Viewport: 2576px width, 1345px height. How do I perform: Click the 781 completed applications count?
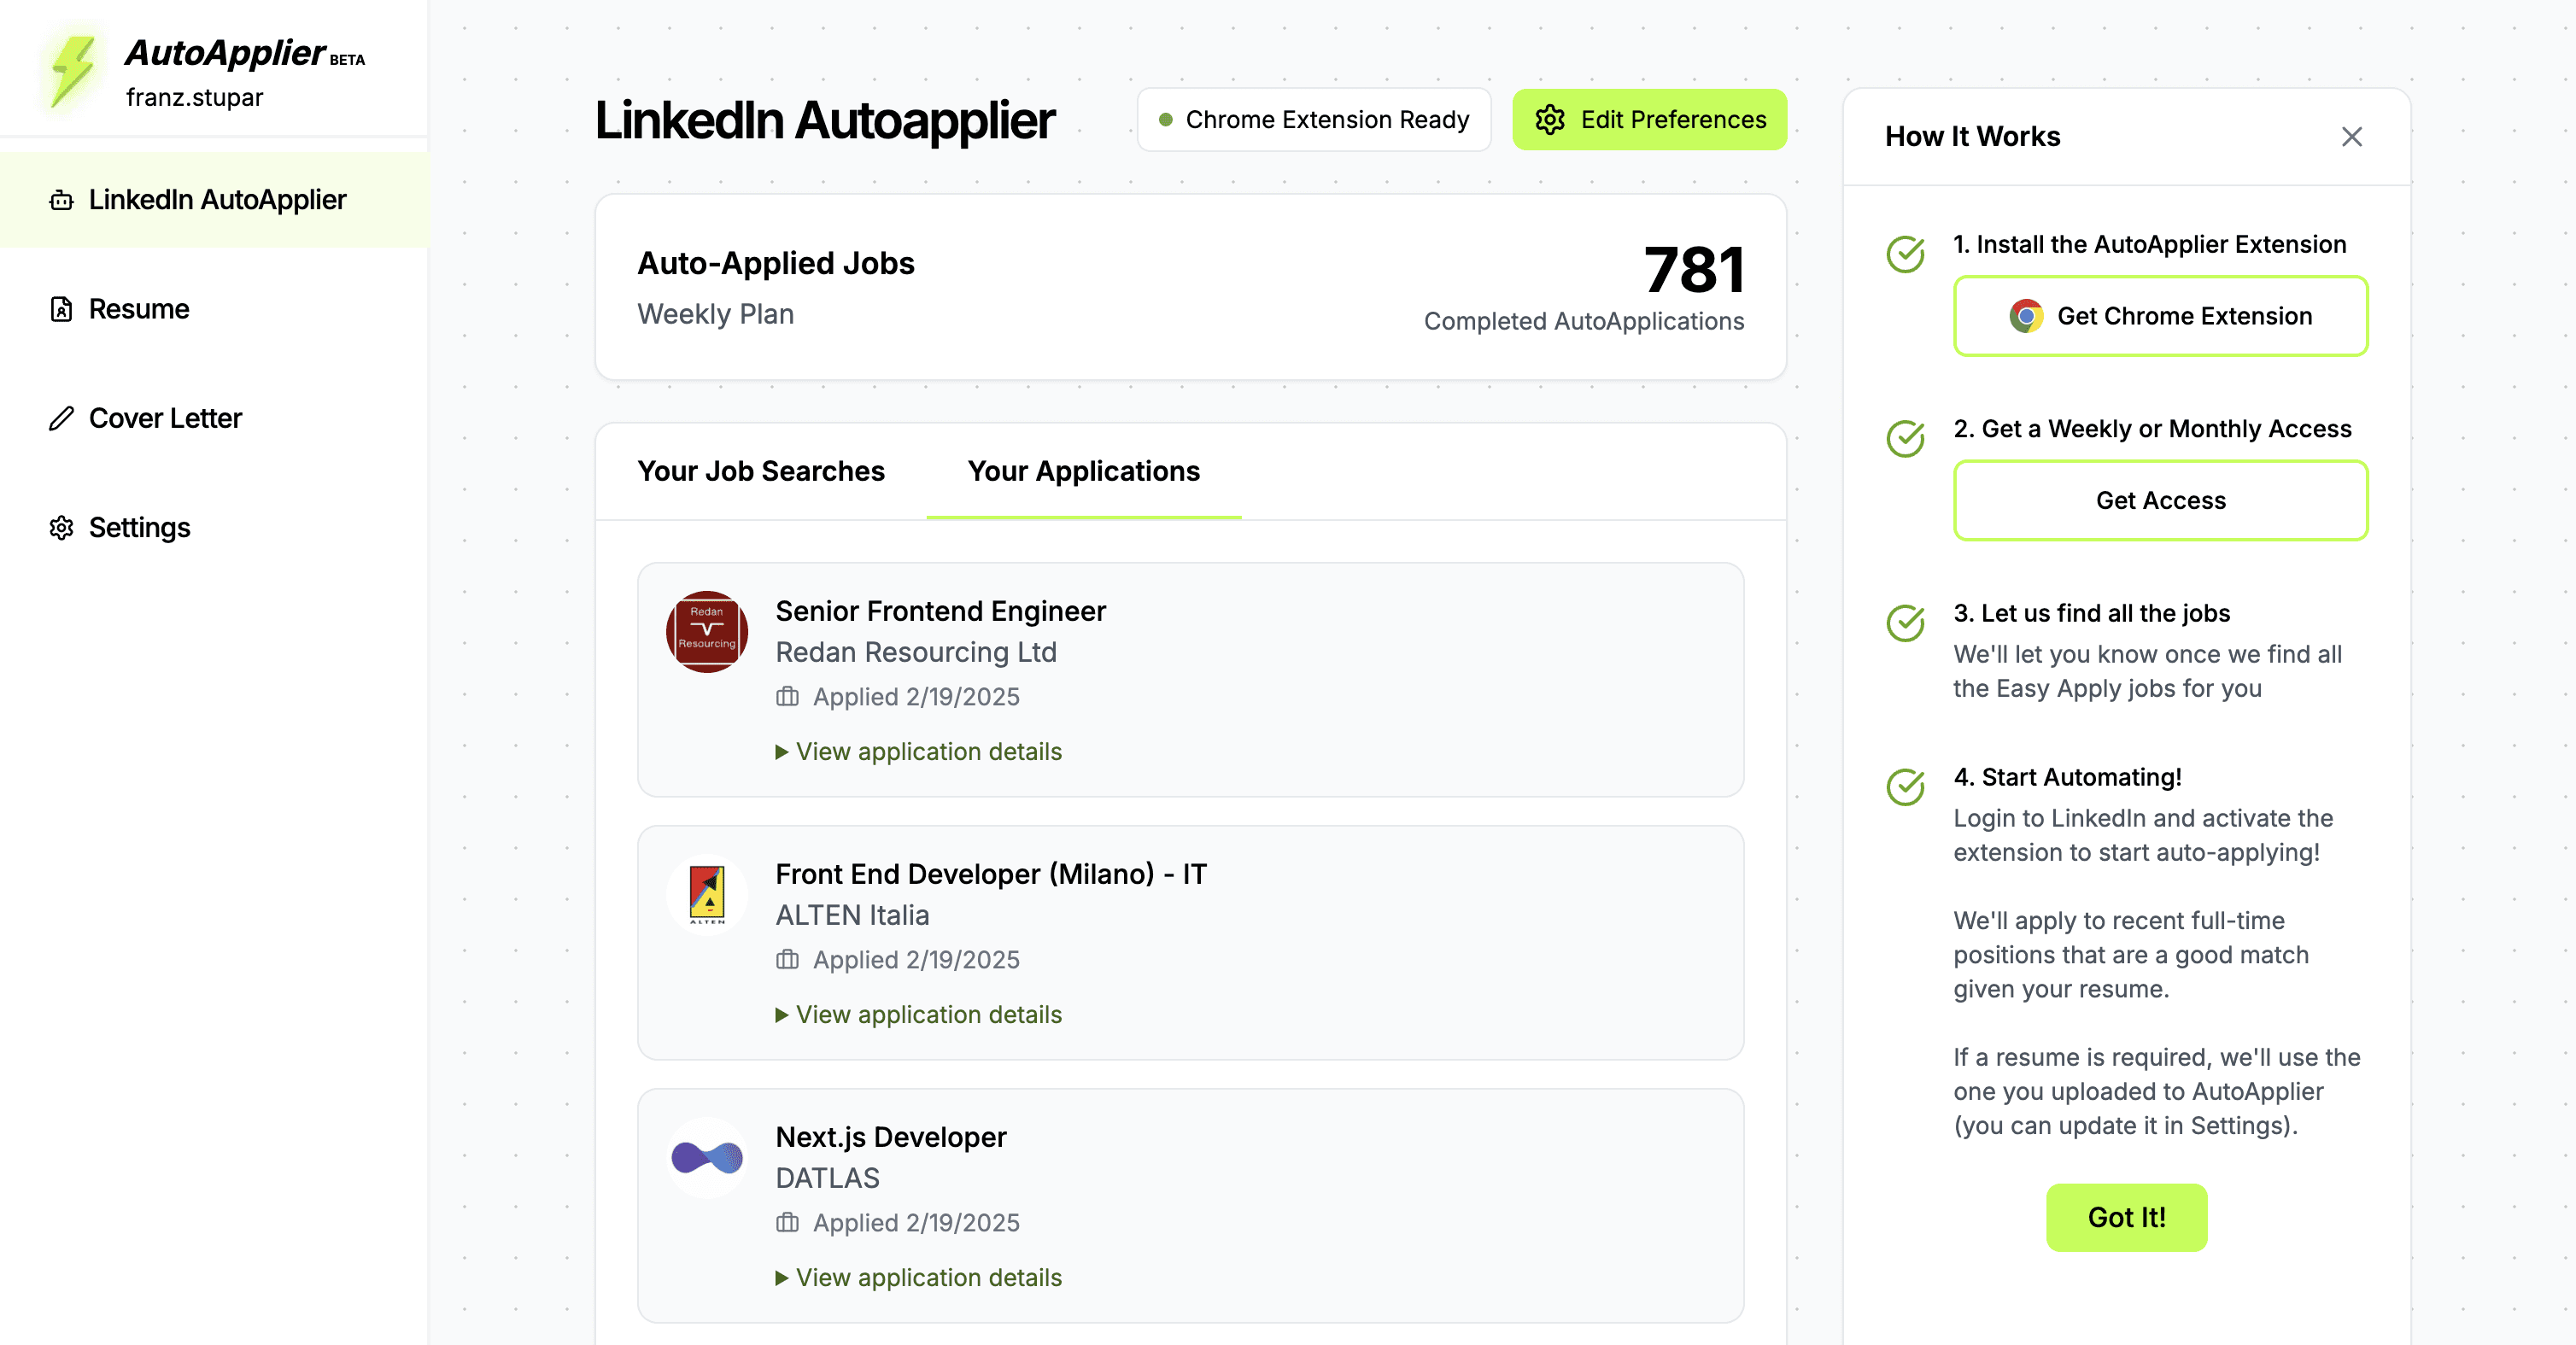[1694, 270]
